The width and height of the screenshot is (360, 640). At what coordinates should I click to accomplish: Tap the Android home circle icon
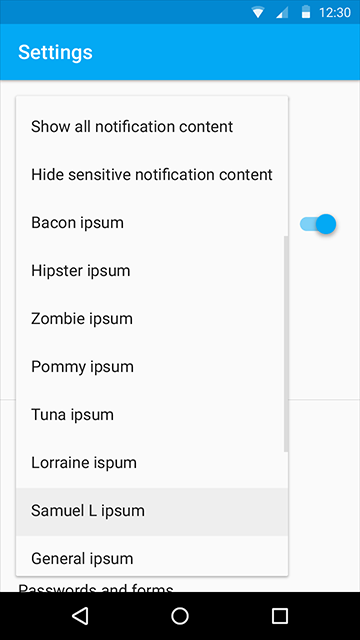(x=180, y=616)
